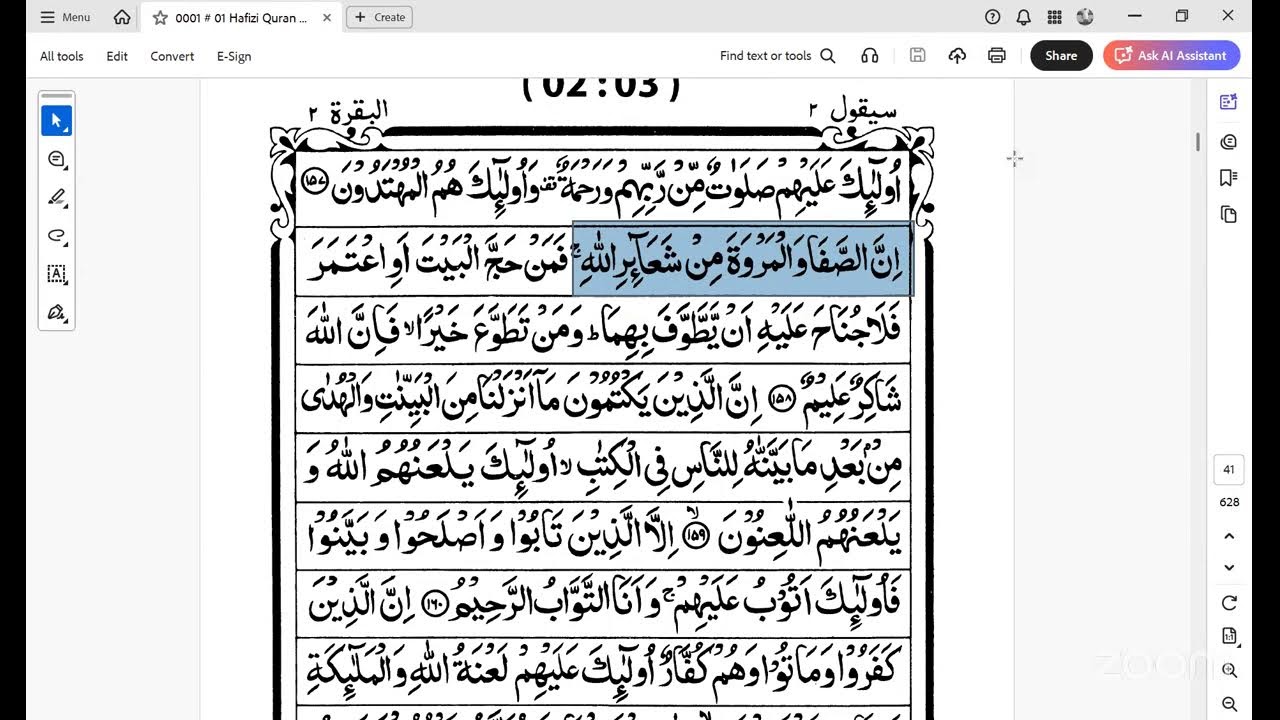Viewport: 1280px width, 720px height.
Task: Click the Share button
Action: pyautogui.click(x=1061, y=56)
